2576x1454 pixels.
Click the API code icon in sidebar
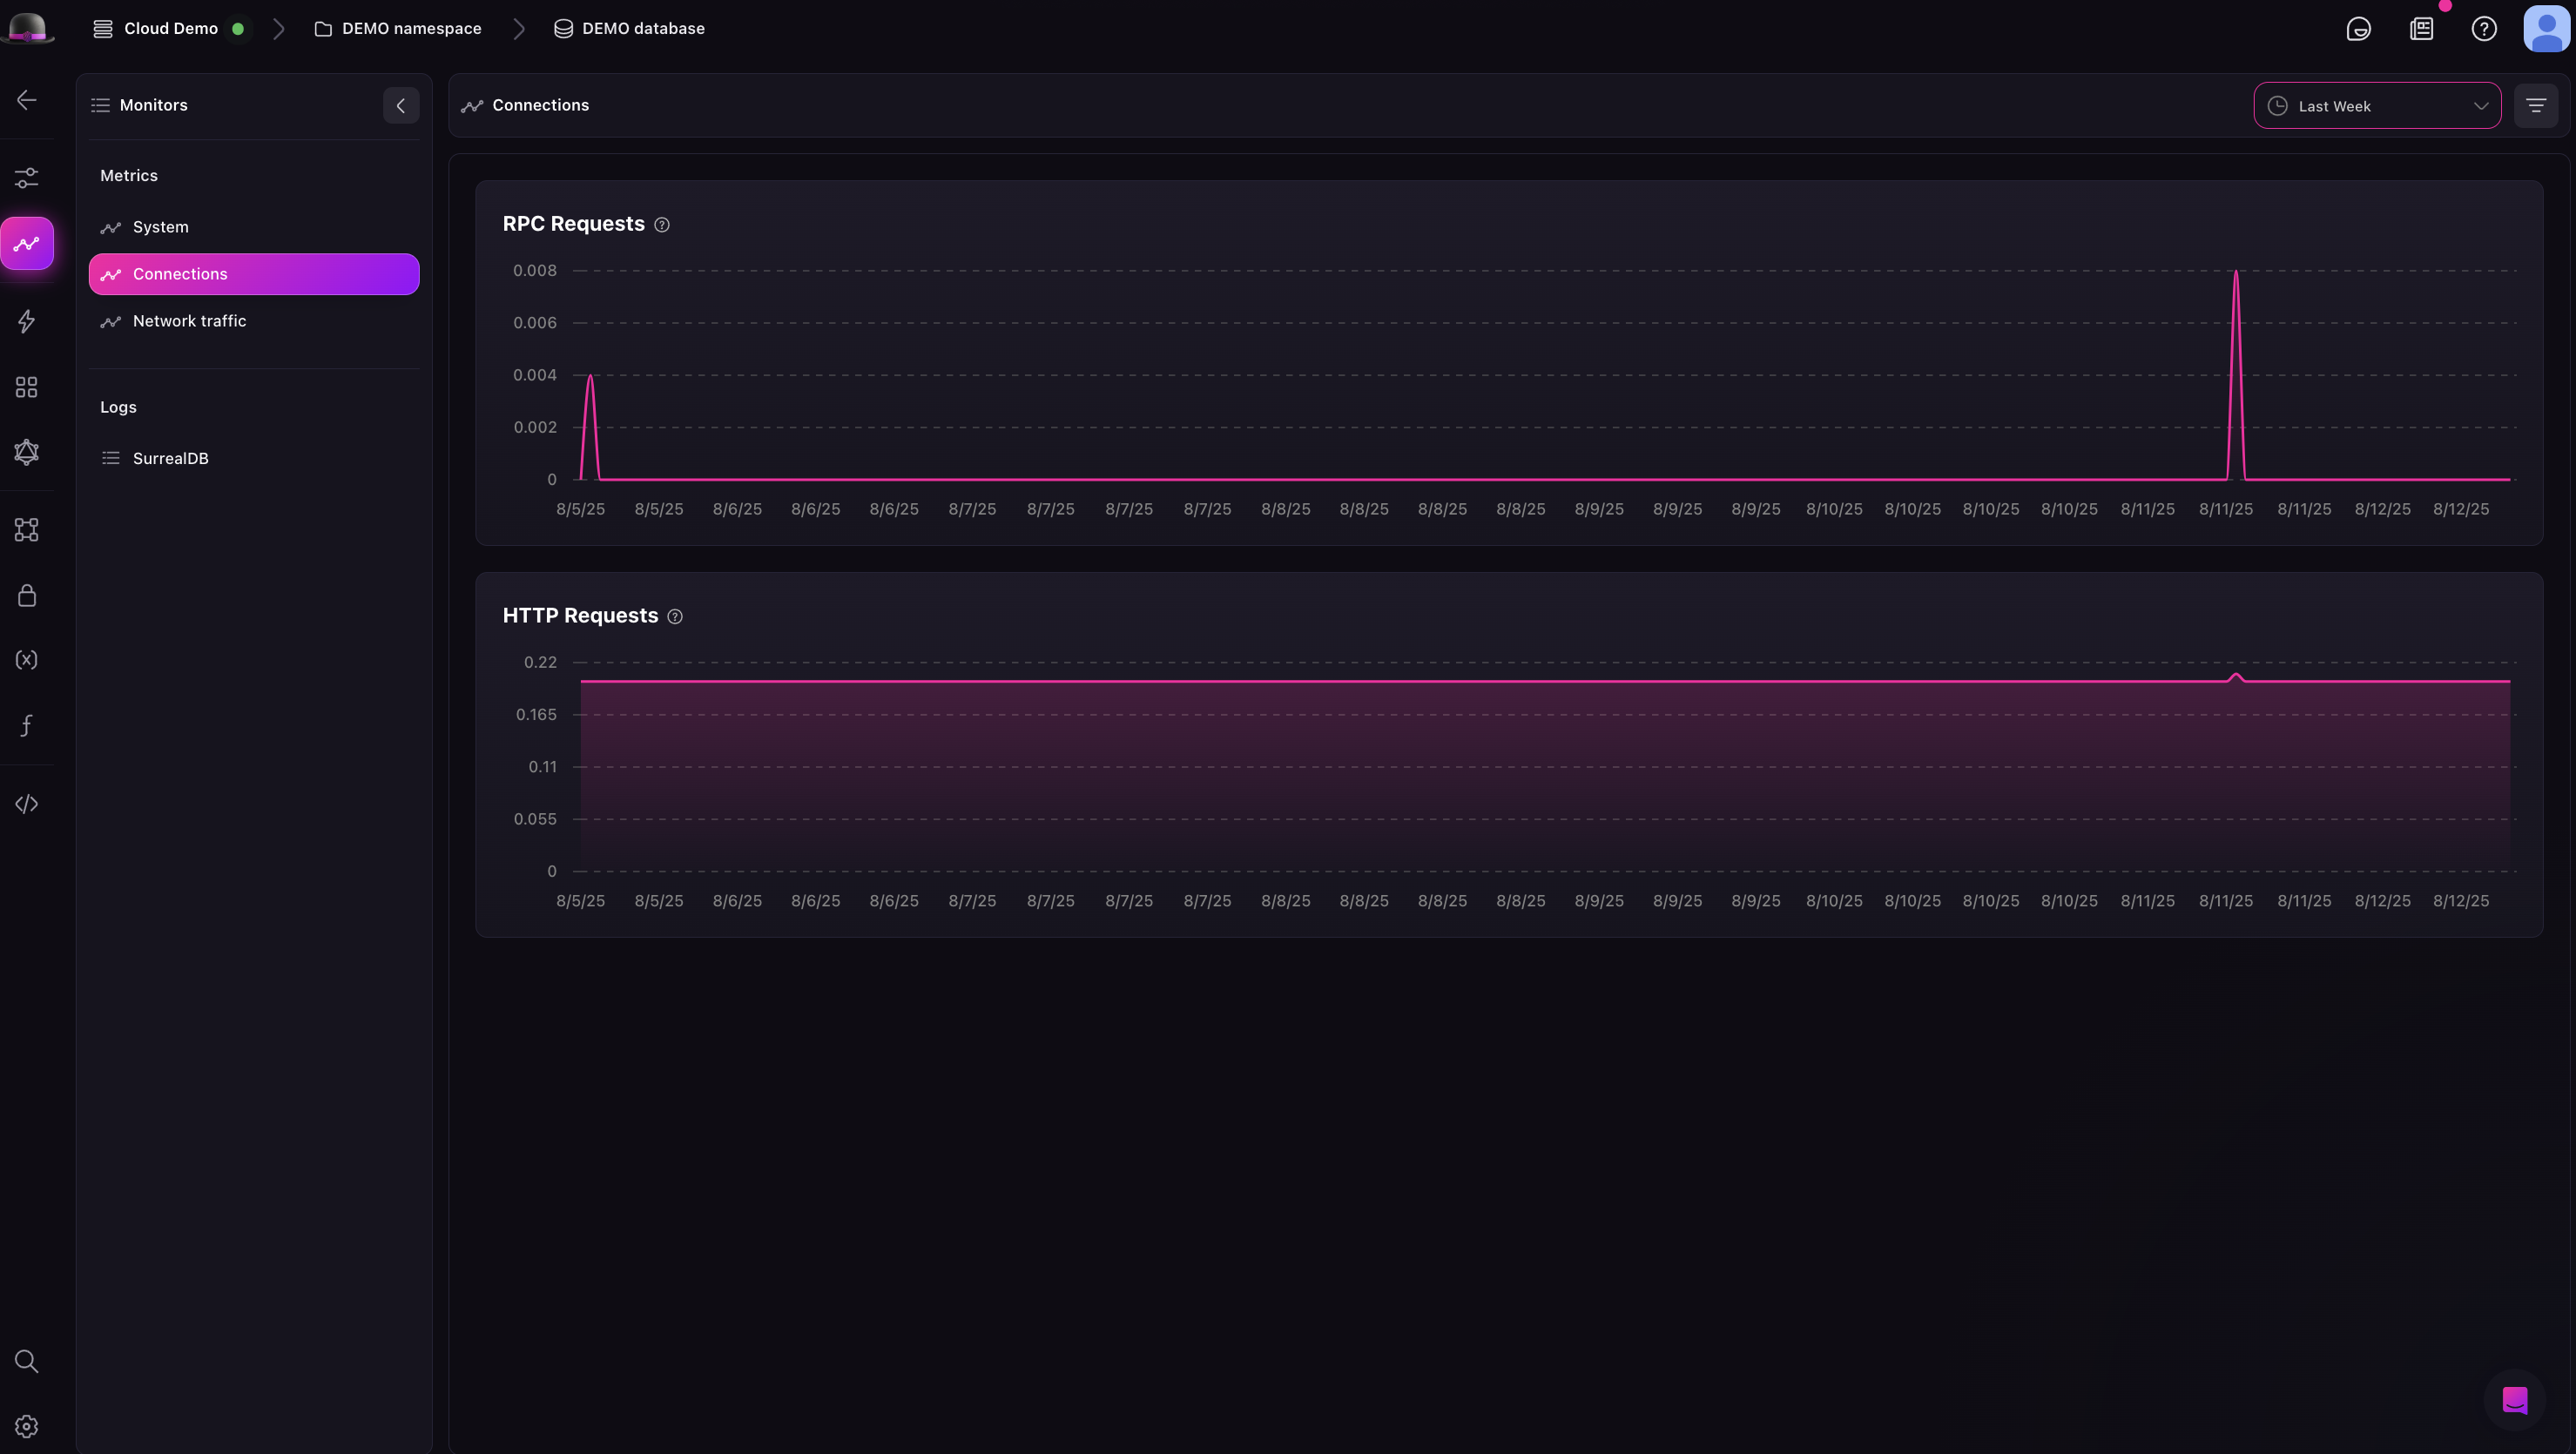tap(26, 803)
